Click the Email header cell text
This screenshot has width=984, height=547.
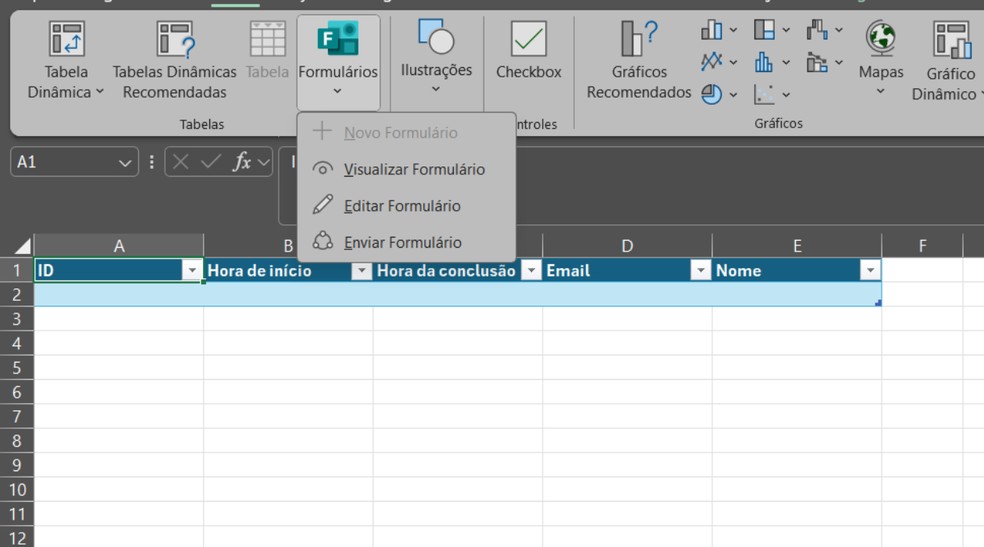click(x=568, y=270)
